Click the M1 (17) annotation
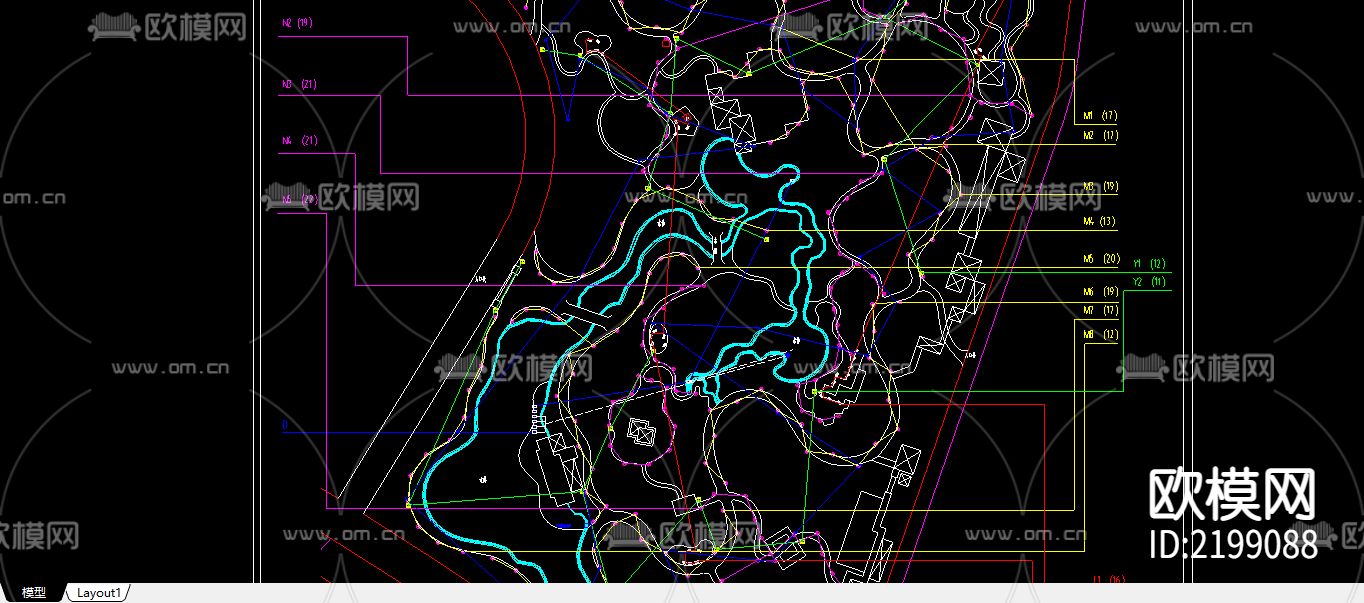Screen dimensions: 1364x603 (x=1100, y=116)
